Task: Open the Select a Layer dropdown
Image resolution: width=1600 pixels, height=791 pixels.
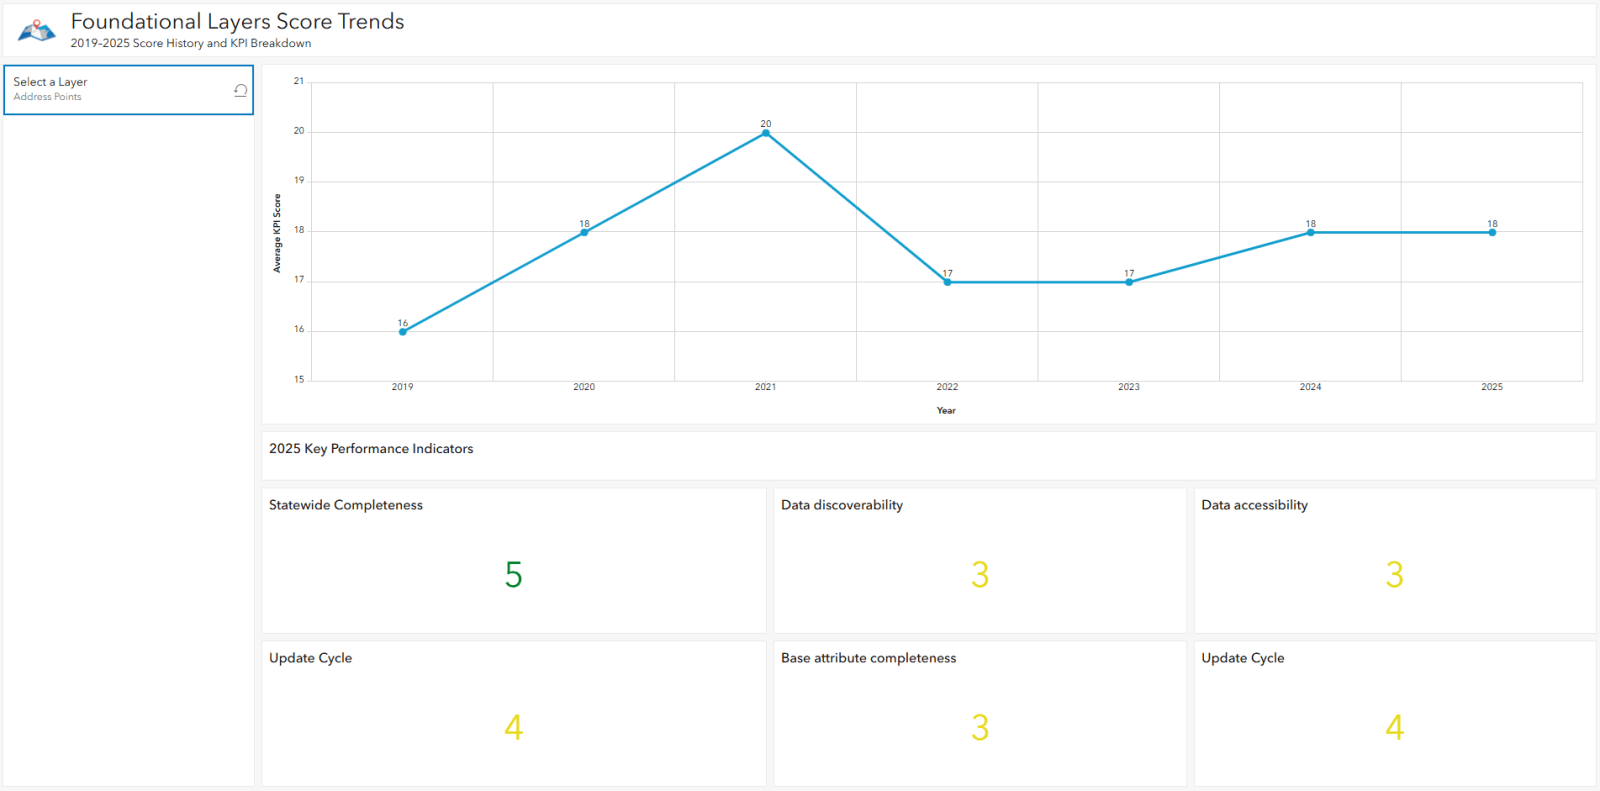Action: [x=129, y=90]
